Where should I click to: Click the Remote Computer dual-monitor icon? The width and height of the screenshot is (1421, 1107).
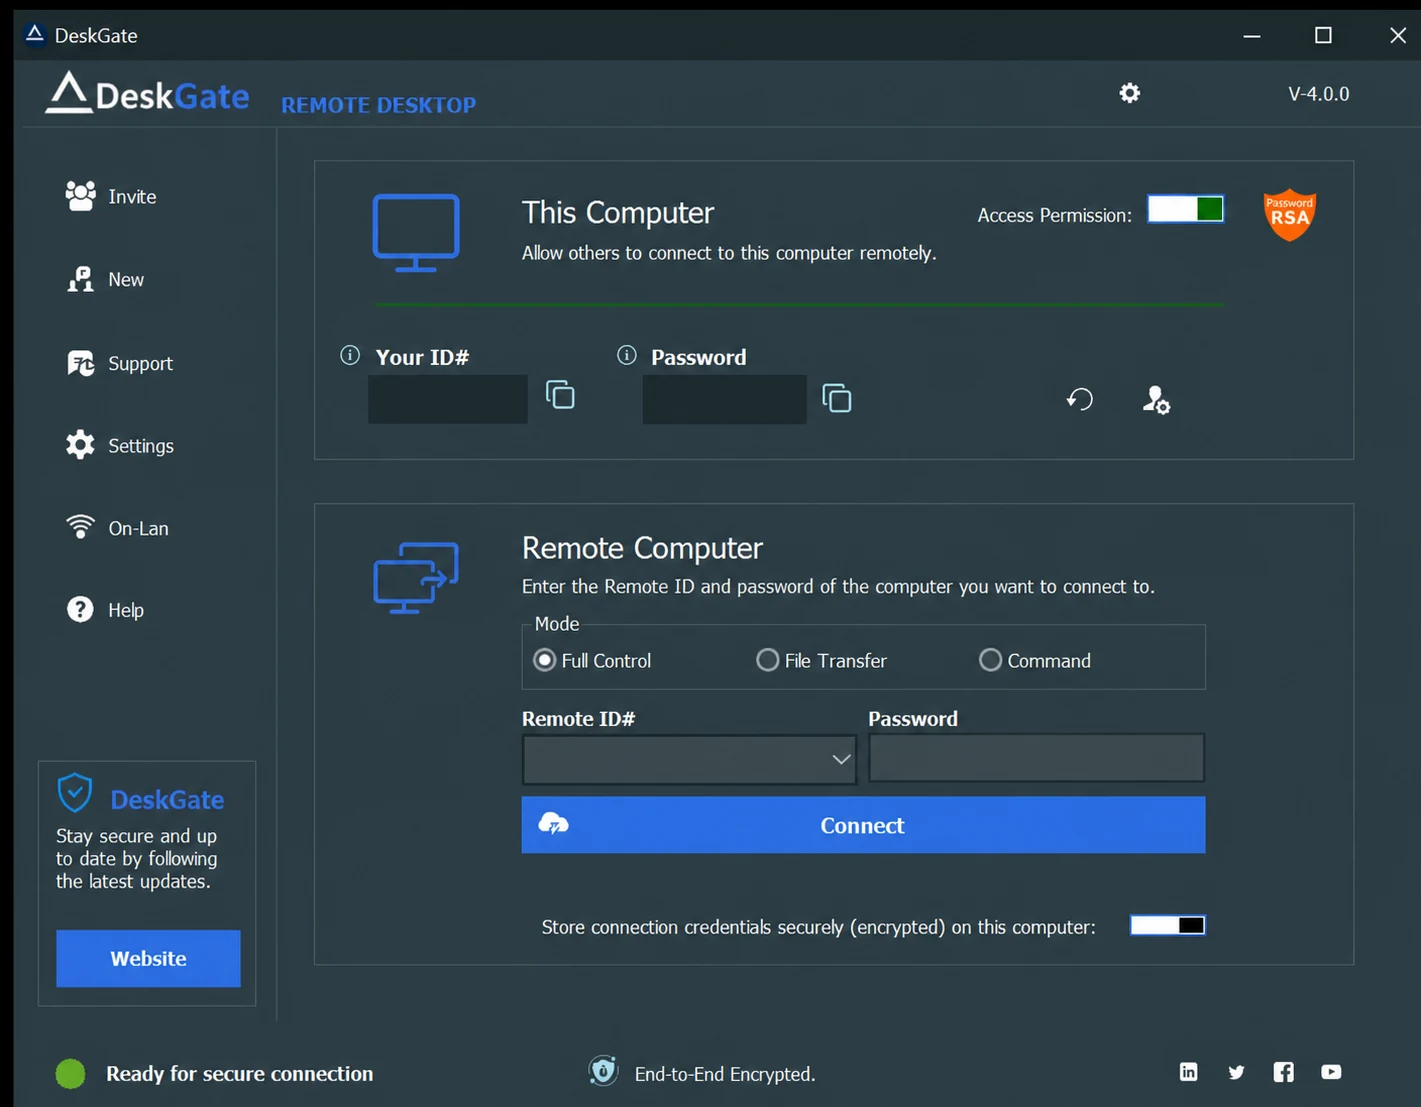point(416,578)
